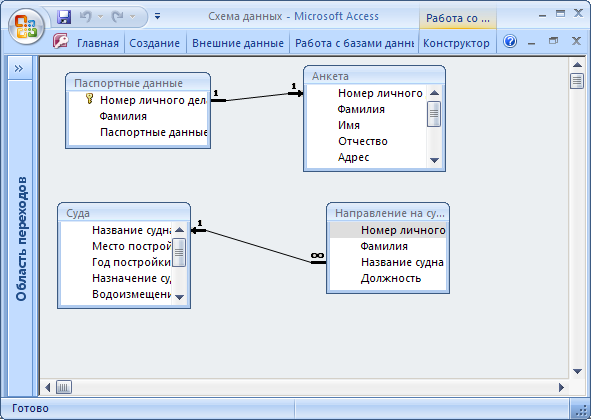This screenshot has width=591, height=420.
Task: Select Номер личного field in Анкета
Action: (x=380, y=93)
